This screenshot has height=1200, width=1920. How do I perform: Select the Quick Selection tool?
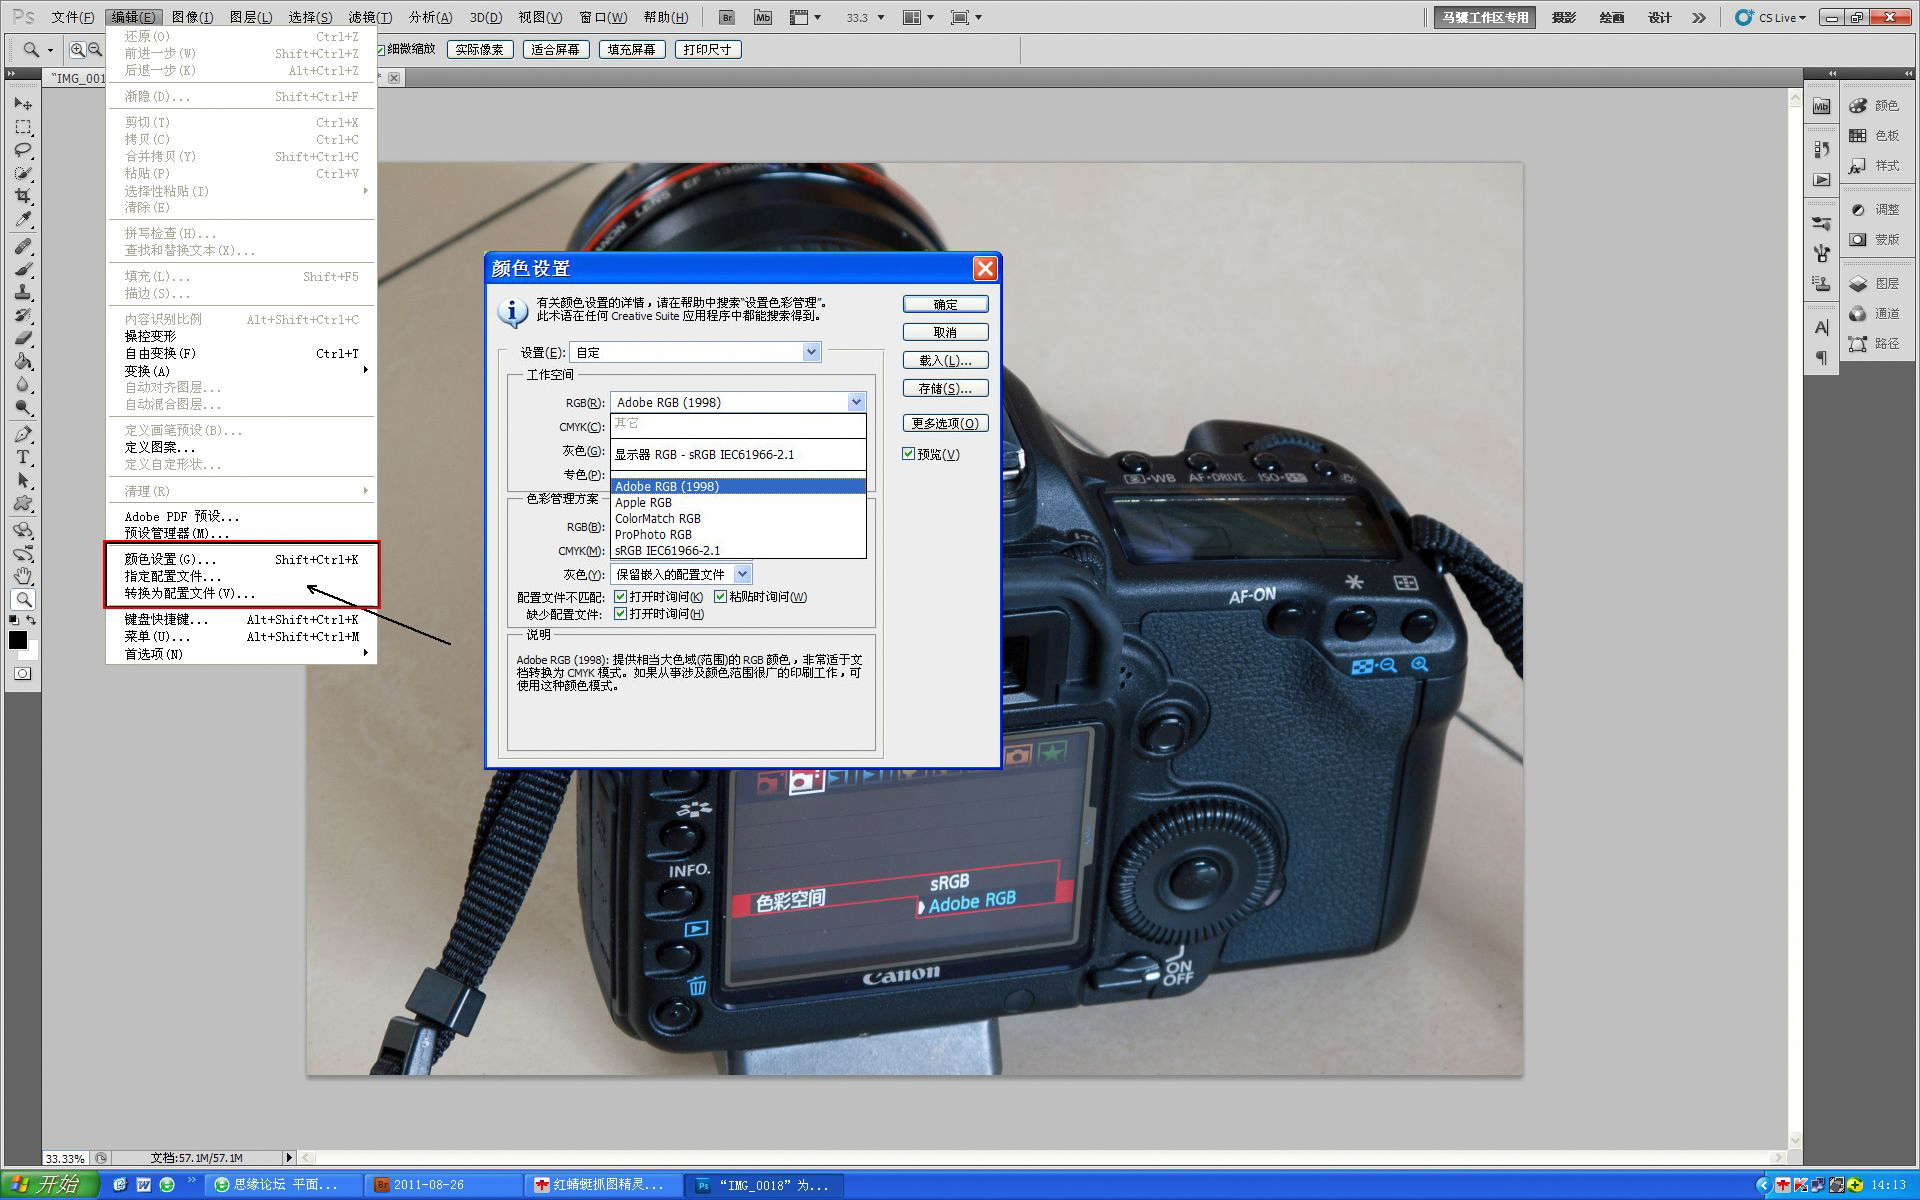pyautogui.click(x=23, y=173)
